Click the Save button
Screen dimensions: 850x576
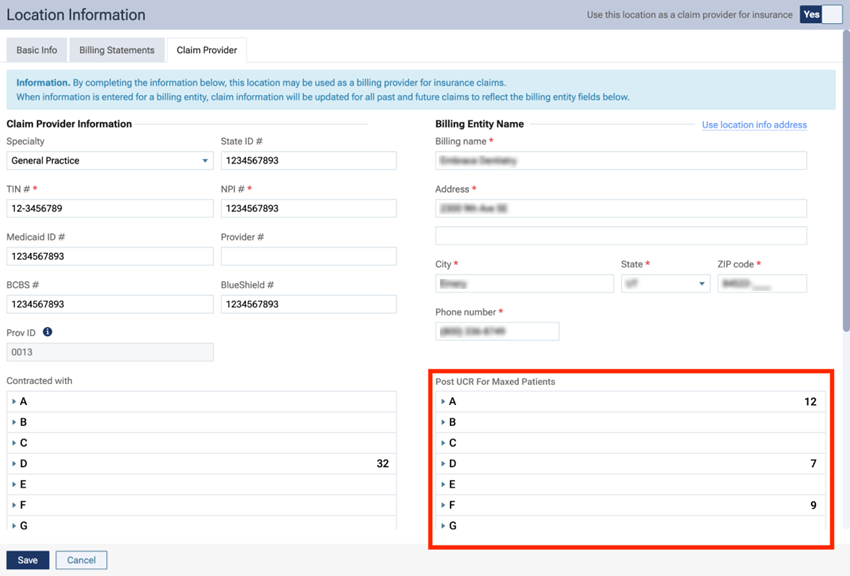[x=28, y=560]
